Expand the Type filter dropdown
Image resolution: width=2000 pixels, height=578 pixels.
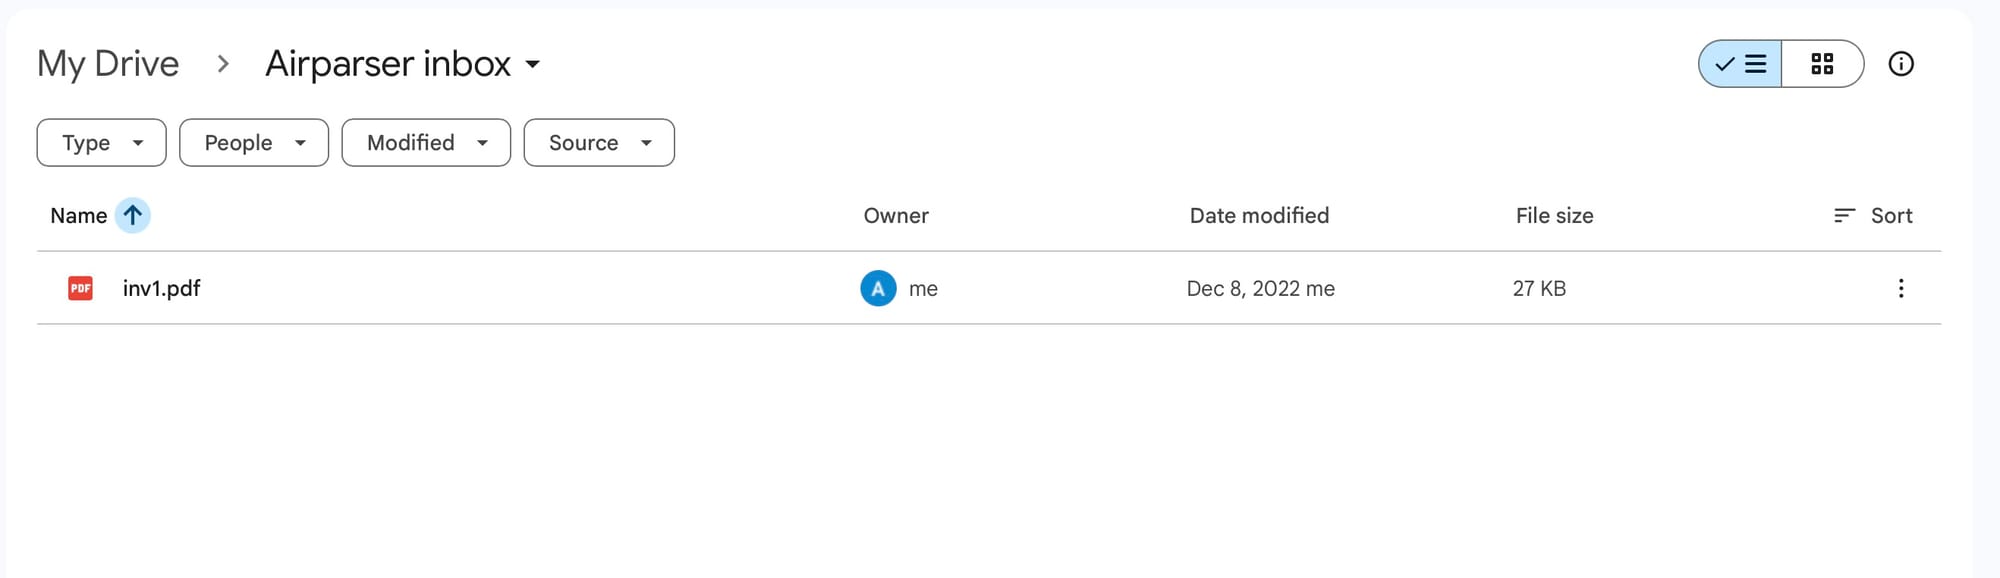(101, 143)
